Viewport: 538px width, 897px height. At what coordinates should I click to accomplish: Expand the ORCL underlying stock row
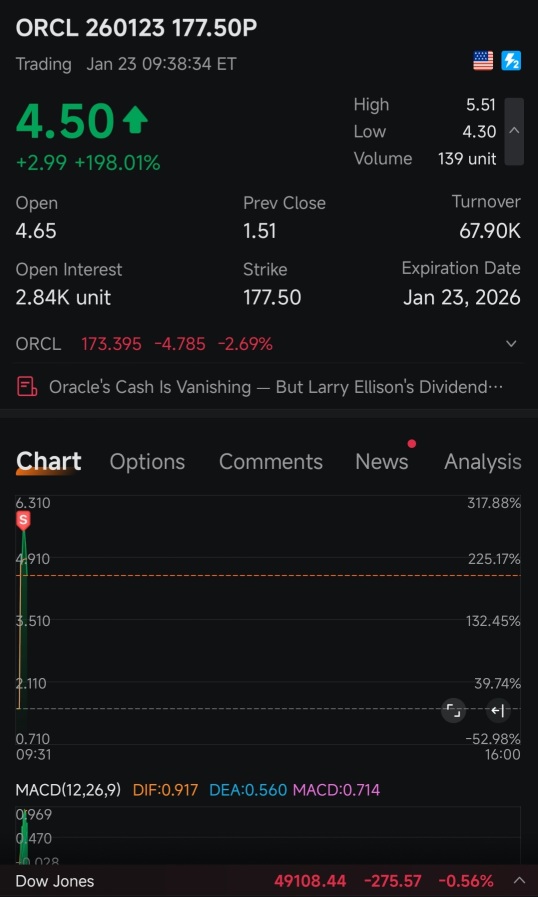512,344
